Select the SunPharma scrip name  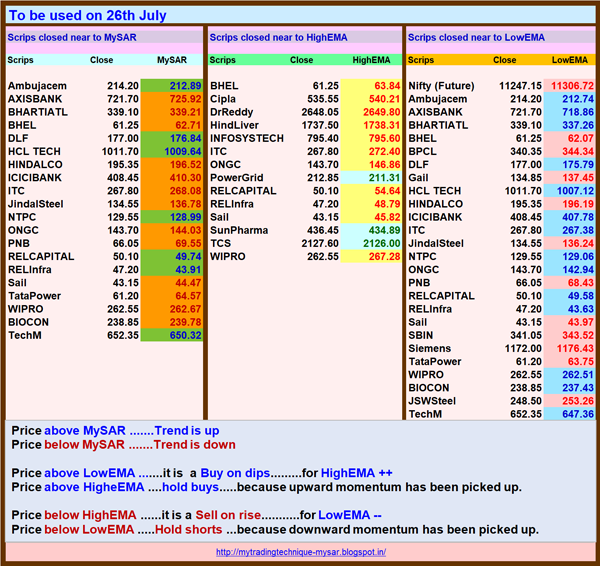(239, 230)
